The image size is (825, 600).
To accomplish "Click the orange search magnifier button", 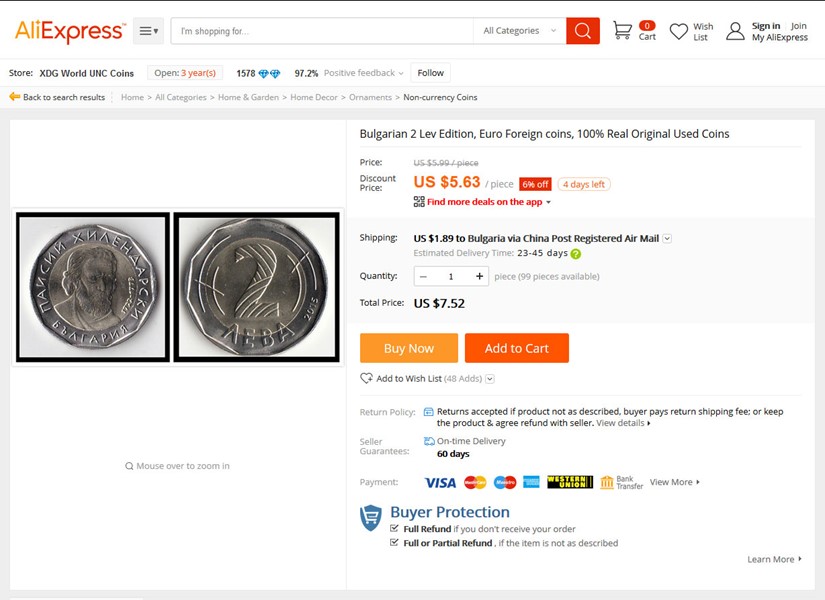I will [583, 31].
